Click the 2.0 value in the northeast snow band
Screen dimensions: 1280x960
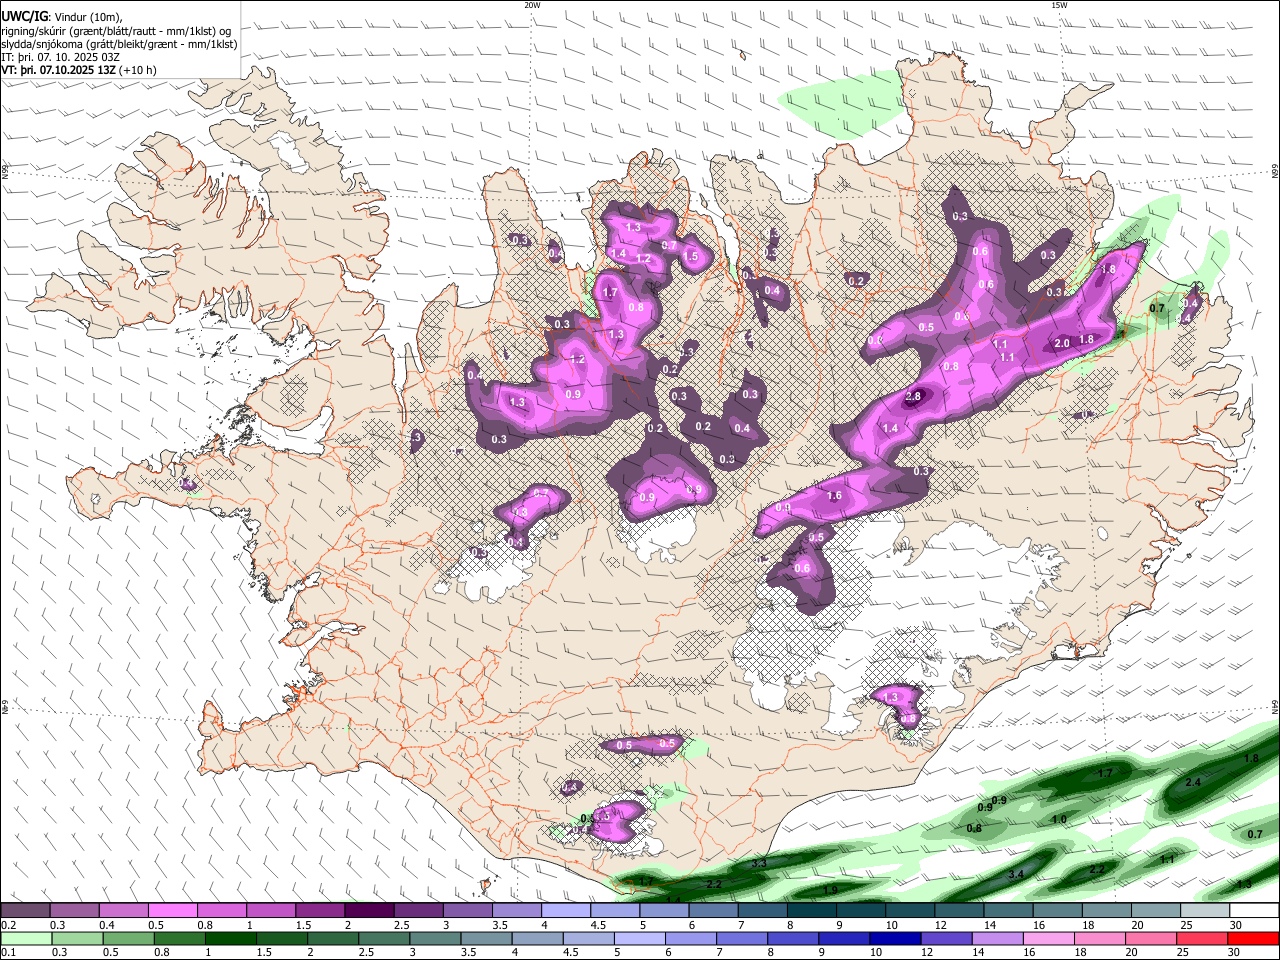pyautogui.click(x=1062, y=344)
